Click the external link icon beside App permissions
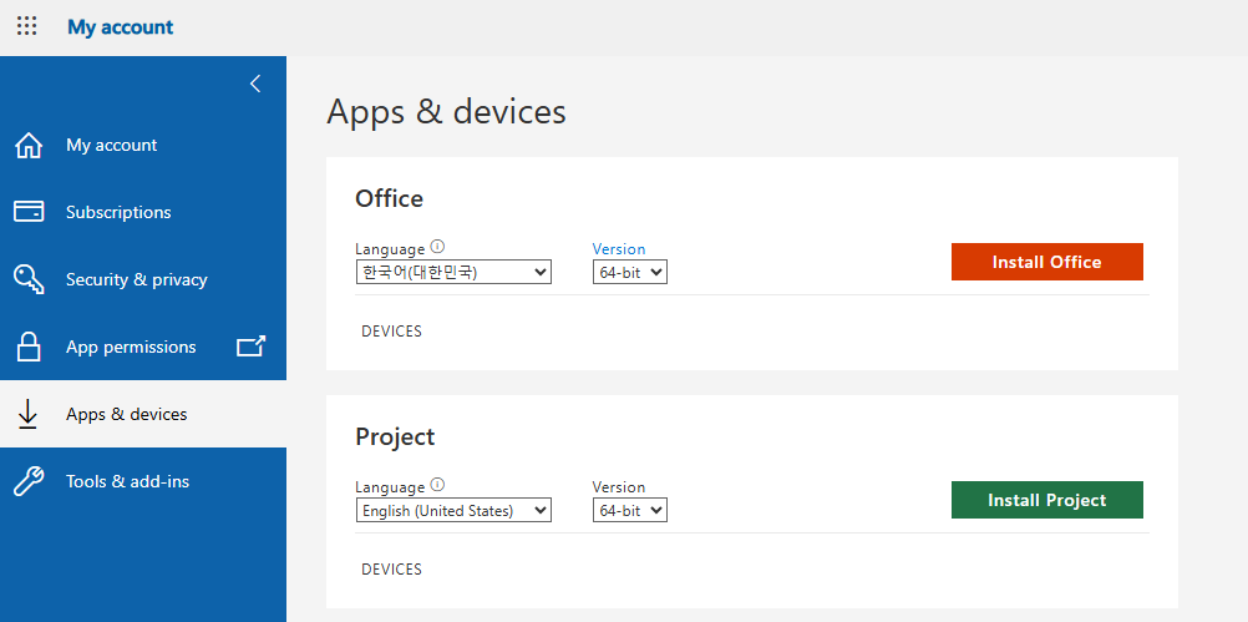This screenshot has height=622, width=1248. tap(251, 346)
